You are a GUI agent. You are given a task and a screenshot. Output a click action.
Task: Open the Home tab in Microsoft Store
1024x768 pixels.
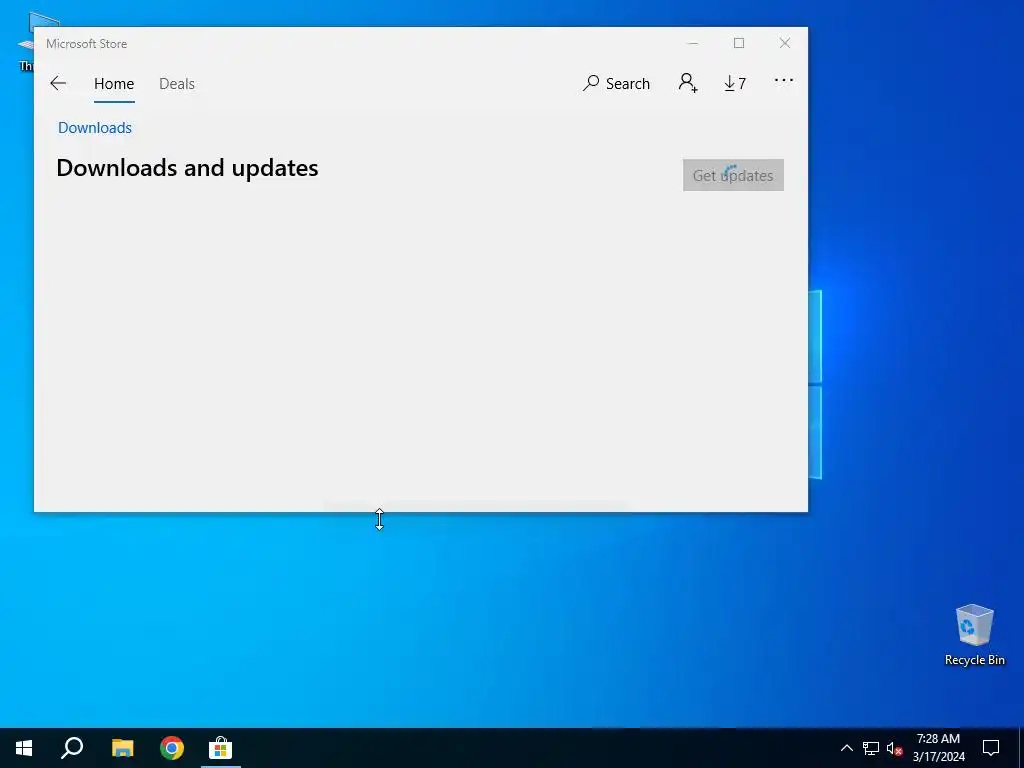point(114,84)
